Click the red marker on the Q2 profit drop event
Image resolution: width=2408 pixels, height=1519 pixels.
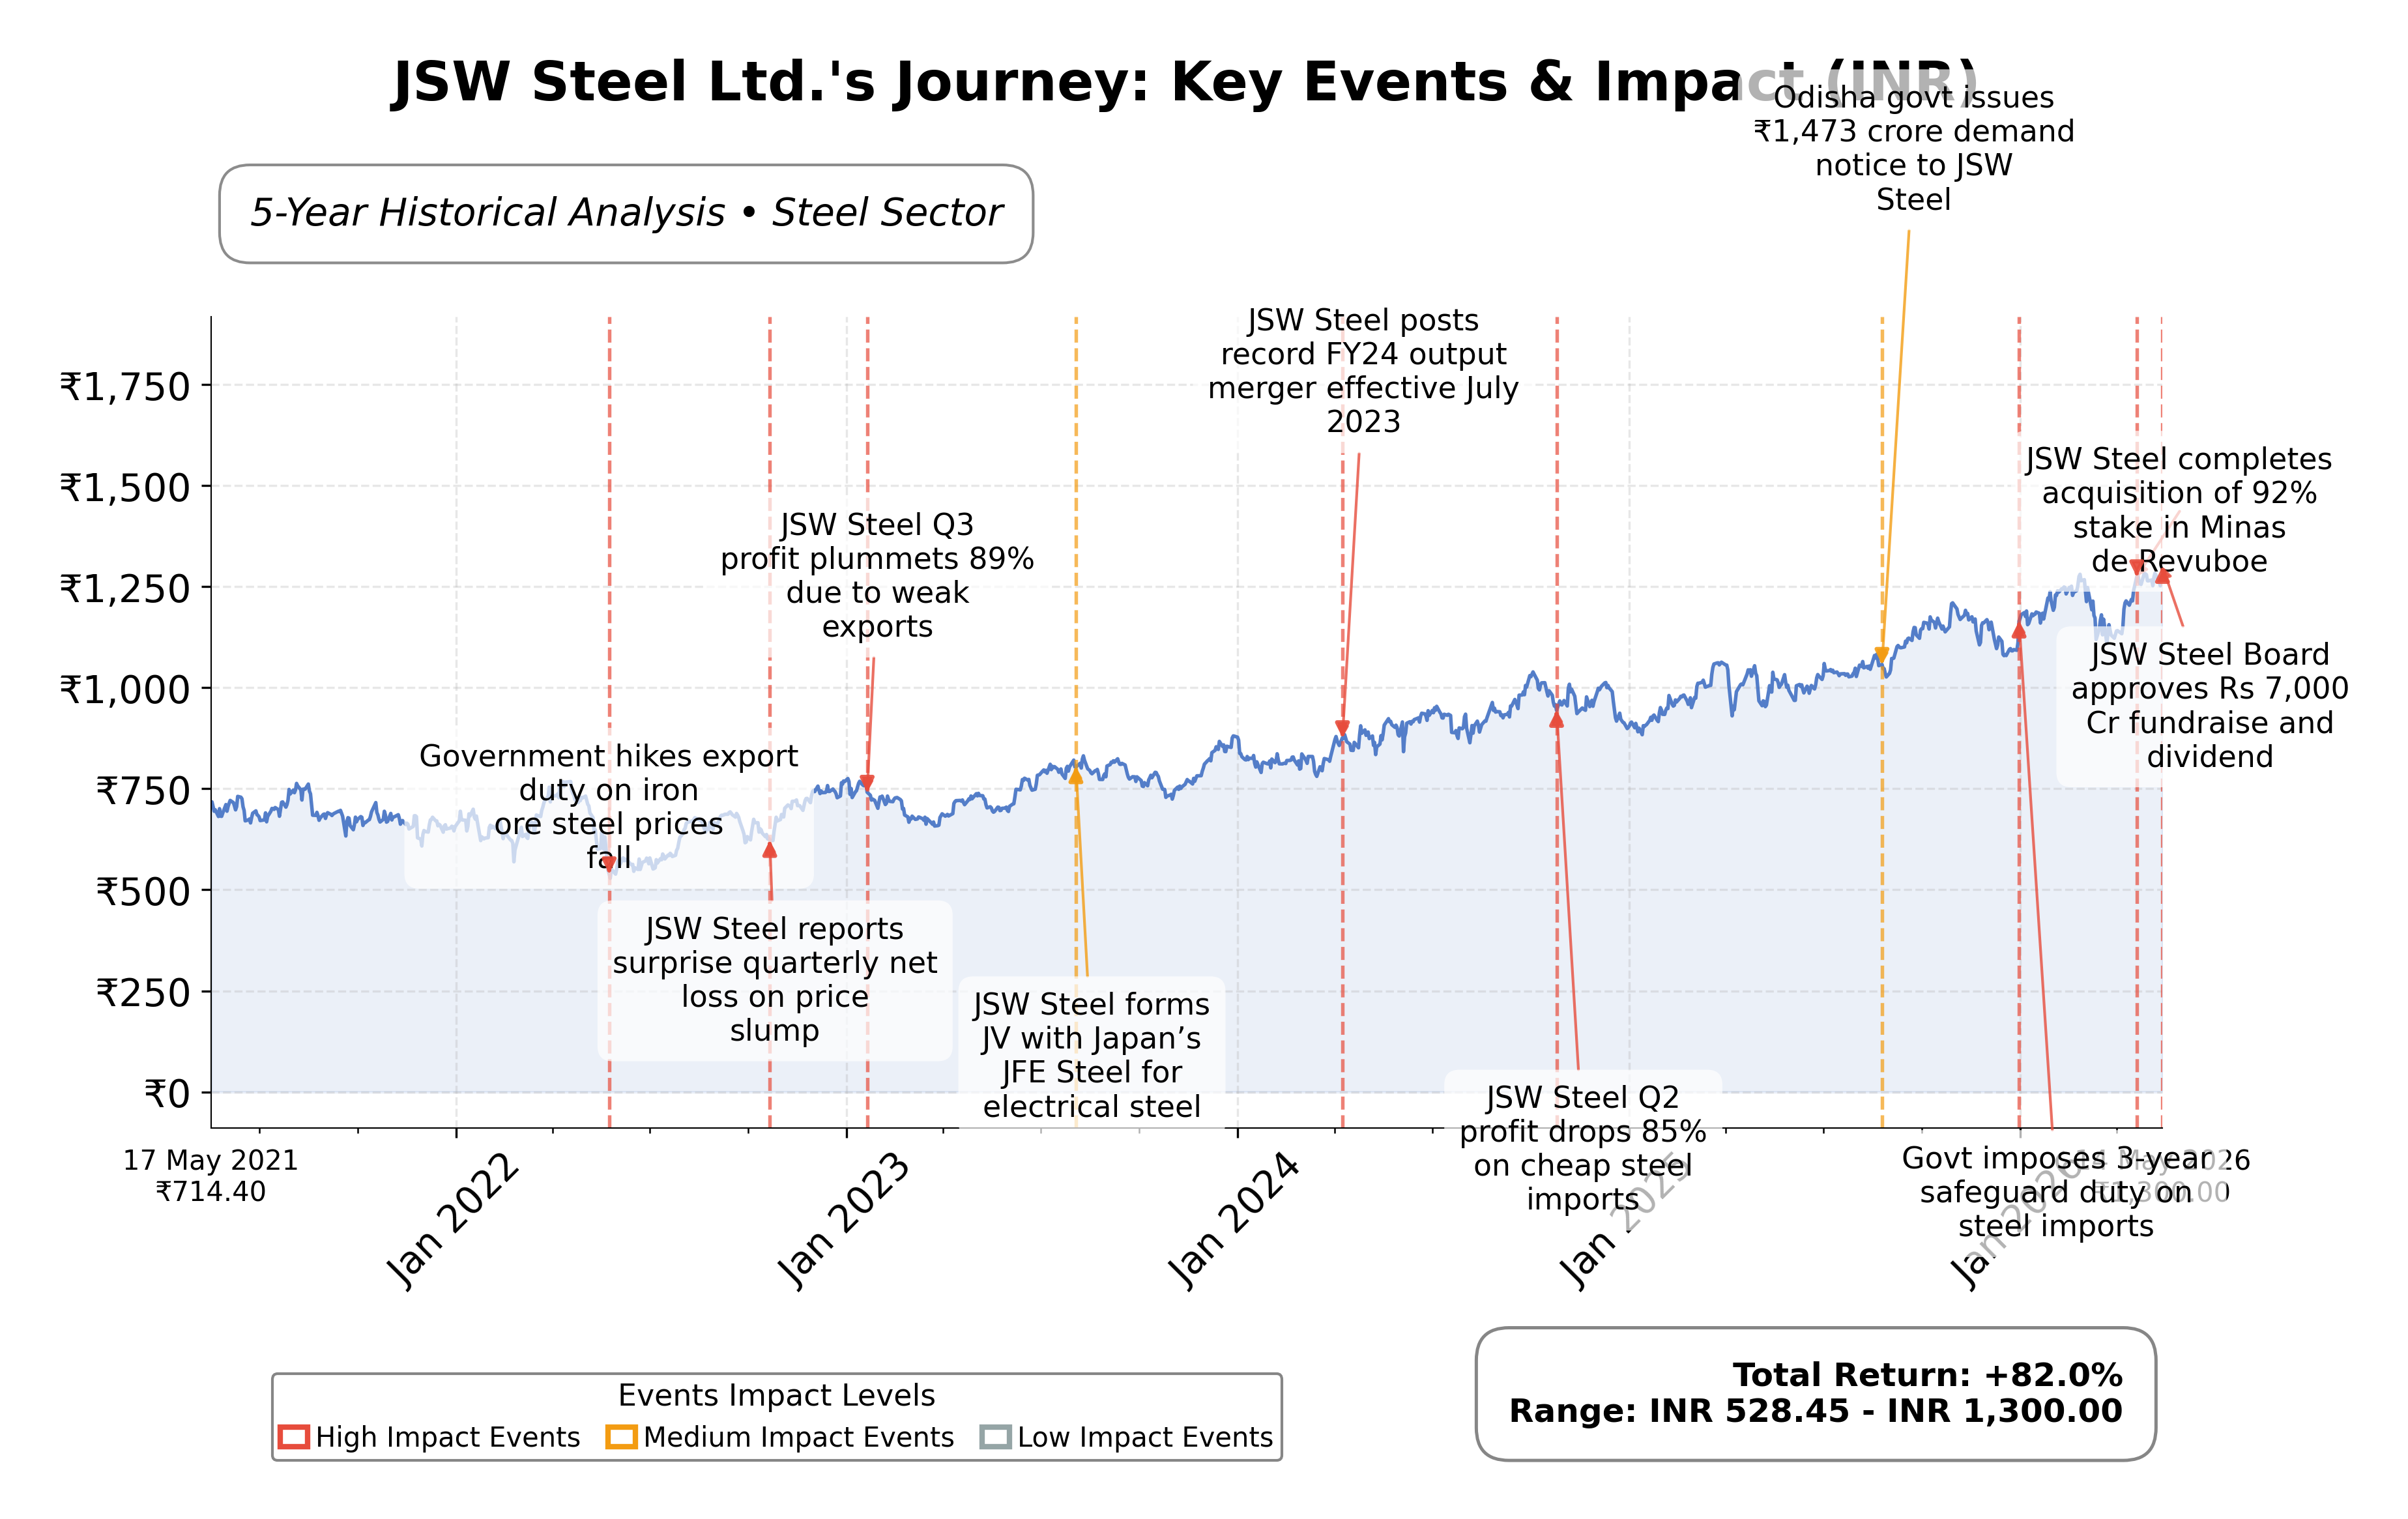pyautogui.click(x=1556, y=719)
